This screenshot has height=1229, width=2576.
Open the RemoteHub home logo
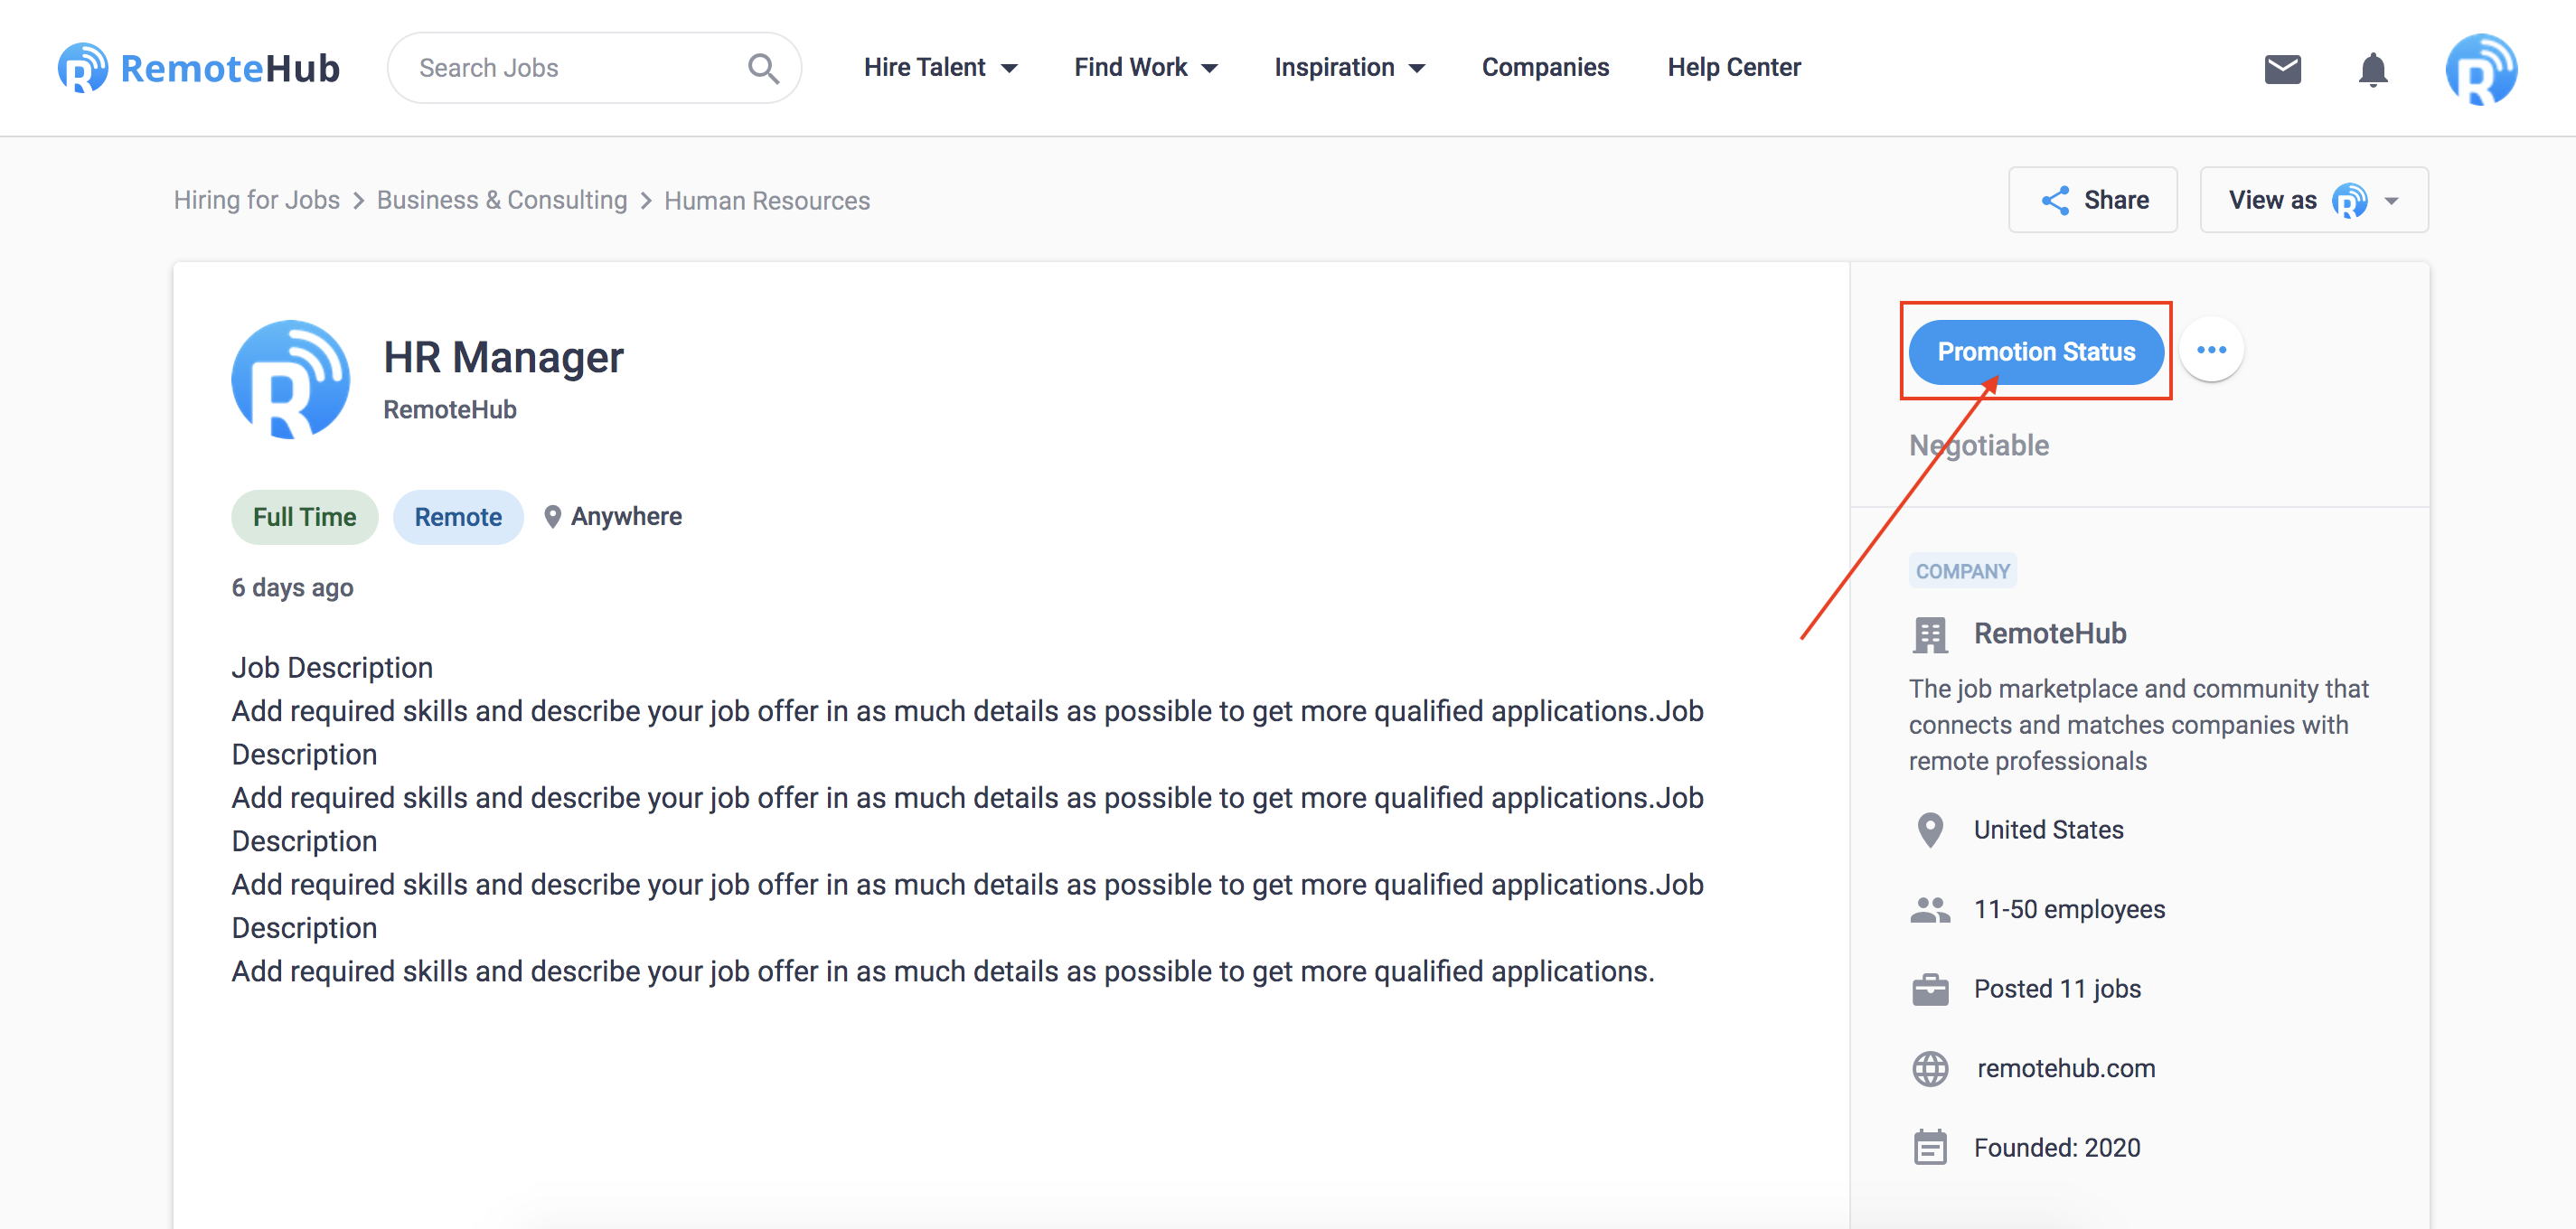199,68
